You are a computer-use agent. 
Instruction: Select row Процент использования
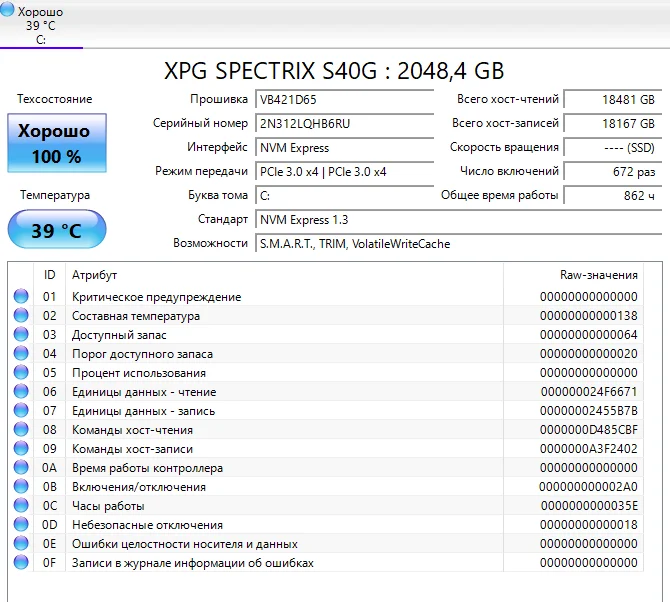point(326,373)
